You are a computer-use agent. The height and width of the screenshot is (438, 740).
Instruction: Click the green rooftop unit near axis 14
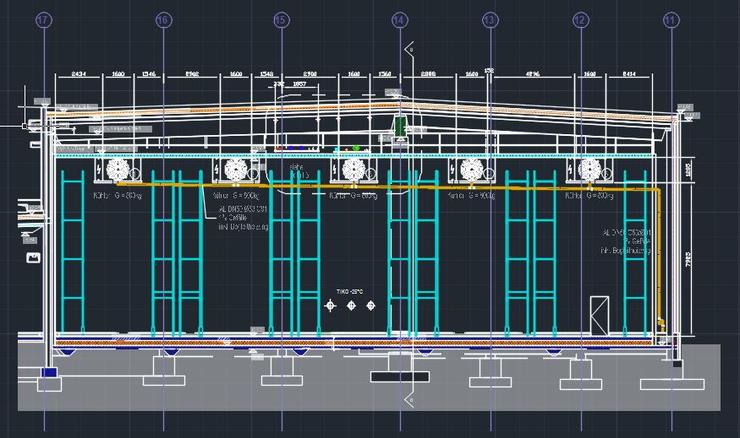399,126
